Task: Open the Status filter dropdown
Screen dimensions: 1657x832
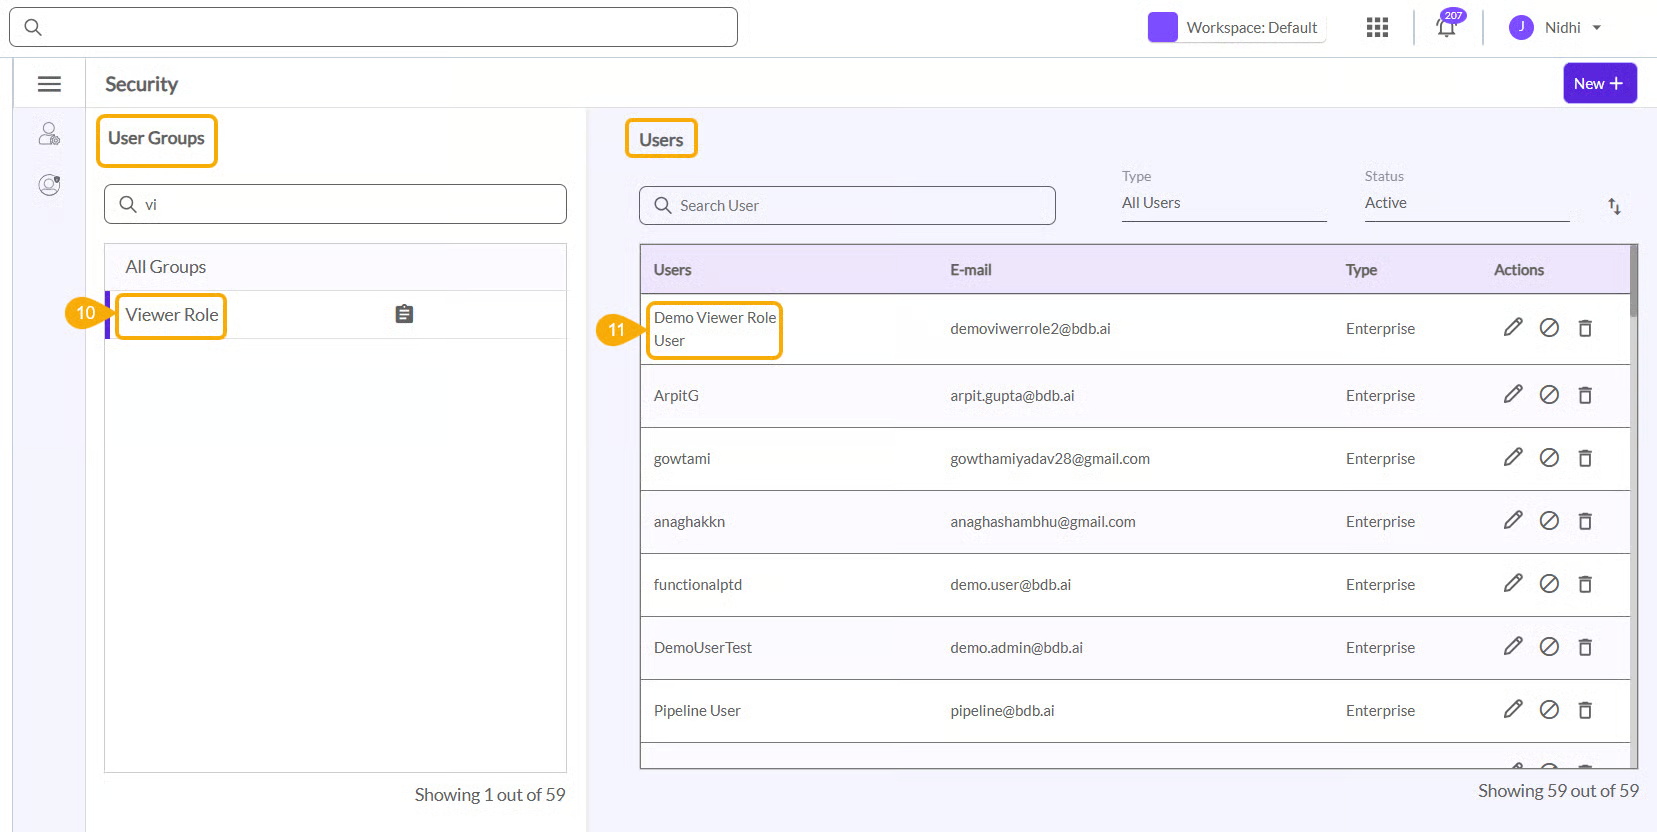Action: pyautogui.click(x=1466, y=203)
